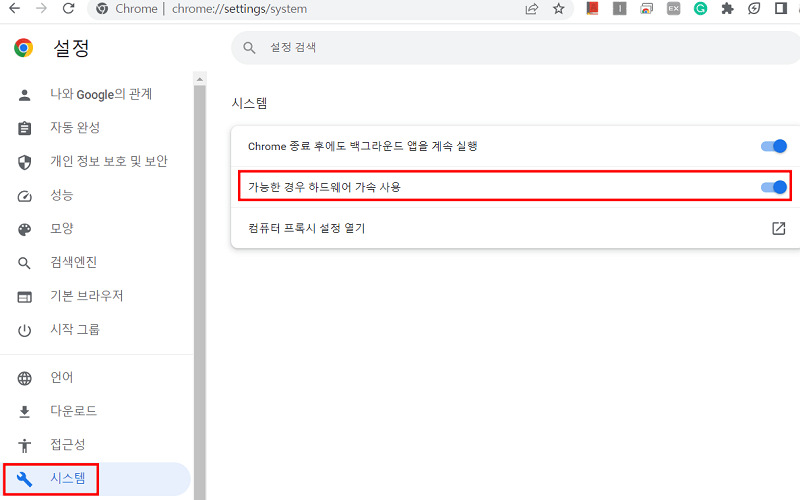
Task: Open the puzzle-piece Extensions menu
Action: [x=727, y=8]
